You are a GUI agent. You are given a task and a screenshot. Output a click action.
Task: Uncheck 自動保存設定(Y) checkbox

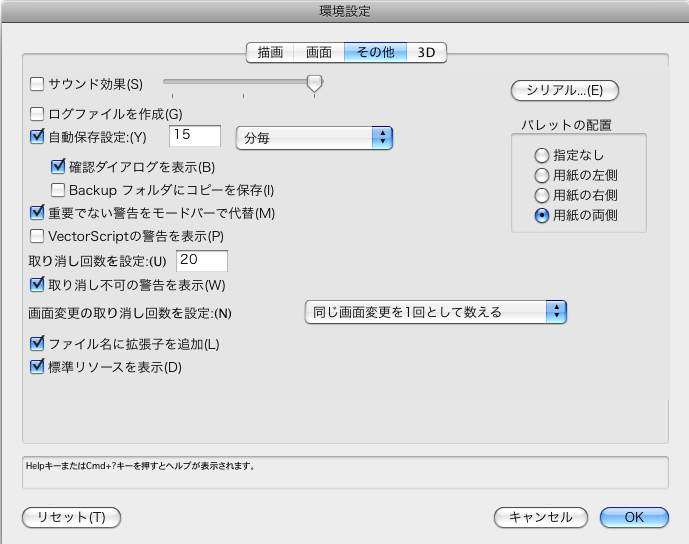coord(38,136)
